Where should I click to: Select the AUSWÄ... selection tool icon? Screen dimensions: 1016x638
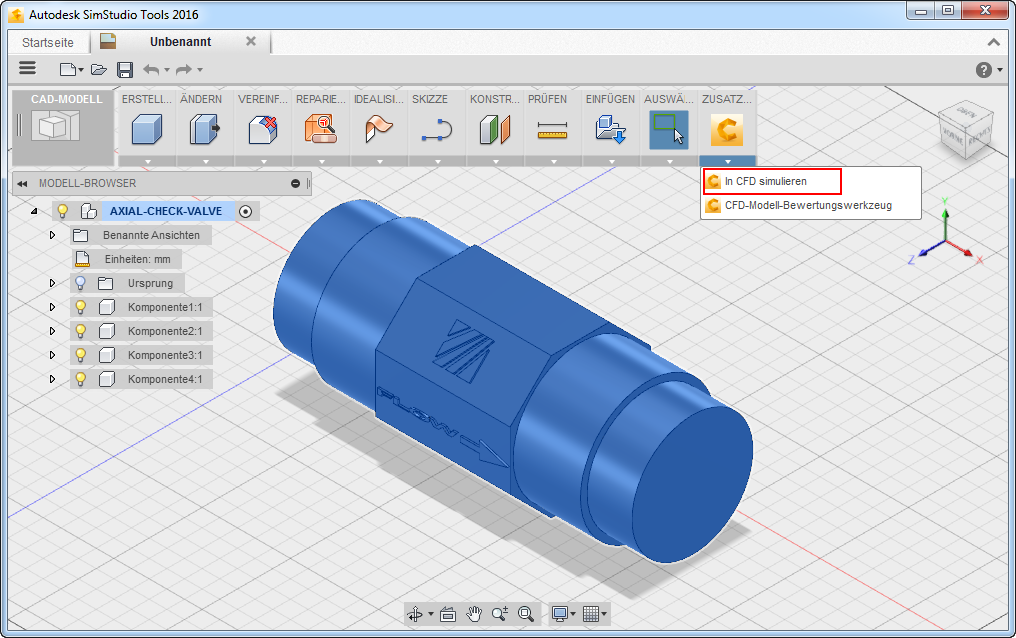tap(669, 130)
